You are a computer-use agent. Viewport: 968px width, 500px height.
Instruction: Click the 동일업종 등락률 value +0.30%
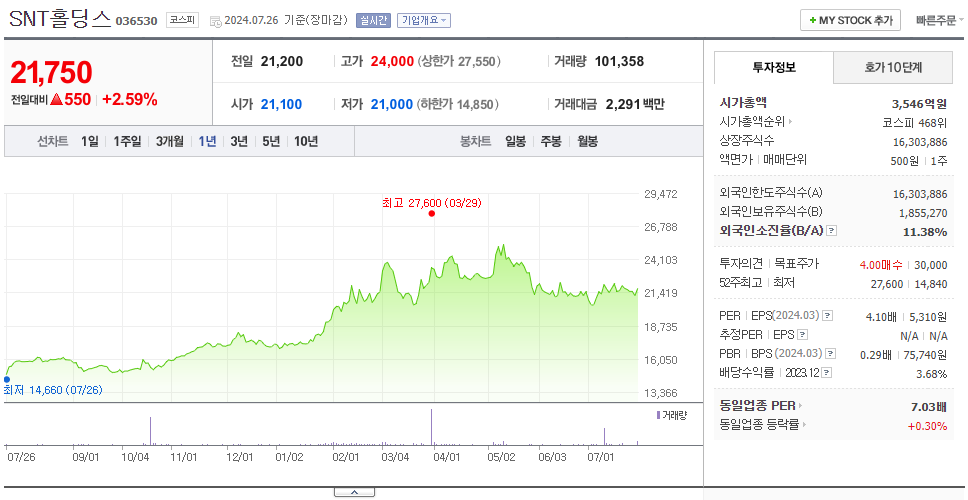tap(927, 425)
